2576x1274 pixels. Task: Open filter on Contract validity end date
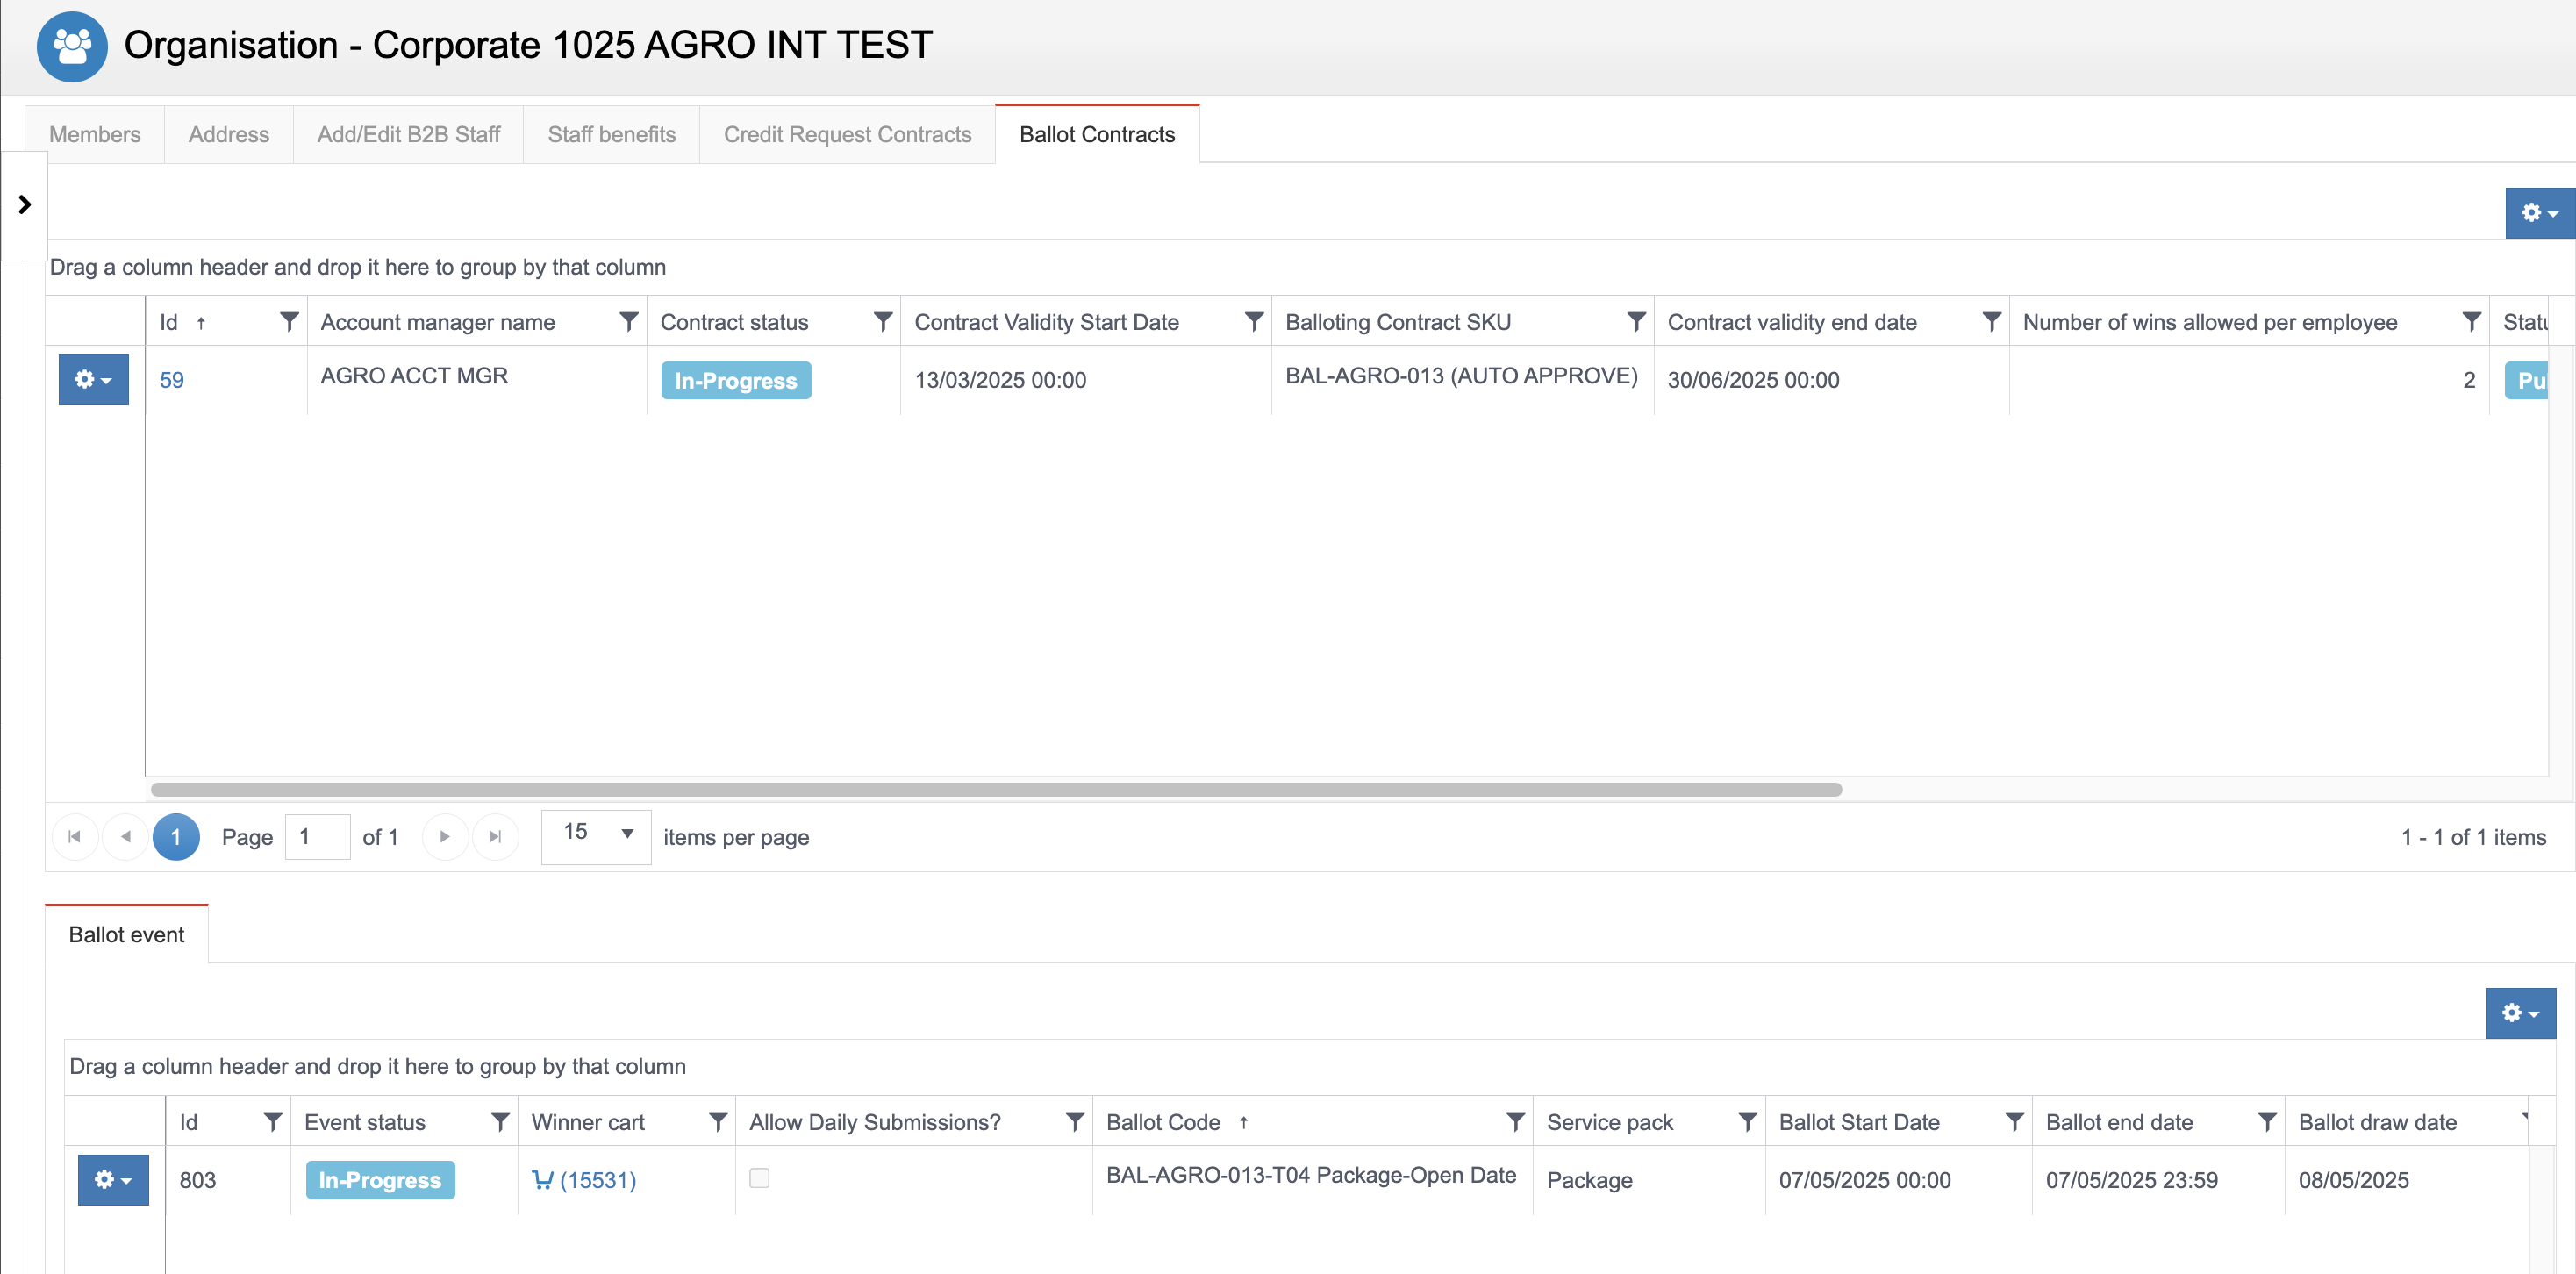pos(1991,321)
